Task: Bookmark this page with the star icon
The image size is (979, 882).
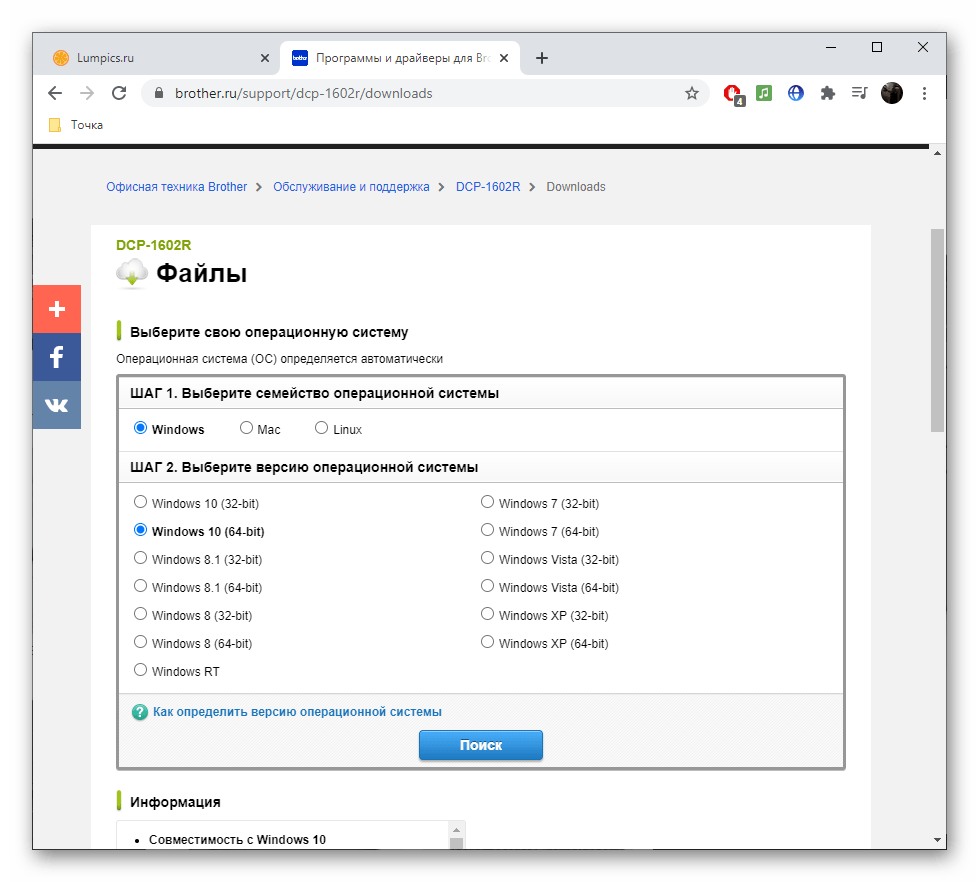Action: 691,93
